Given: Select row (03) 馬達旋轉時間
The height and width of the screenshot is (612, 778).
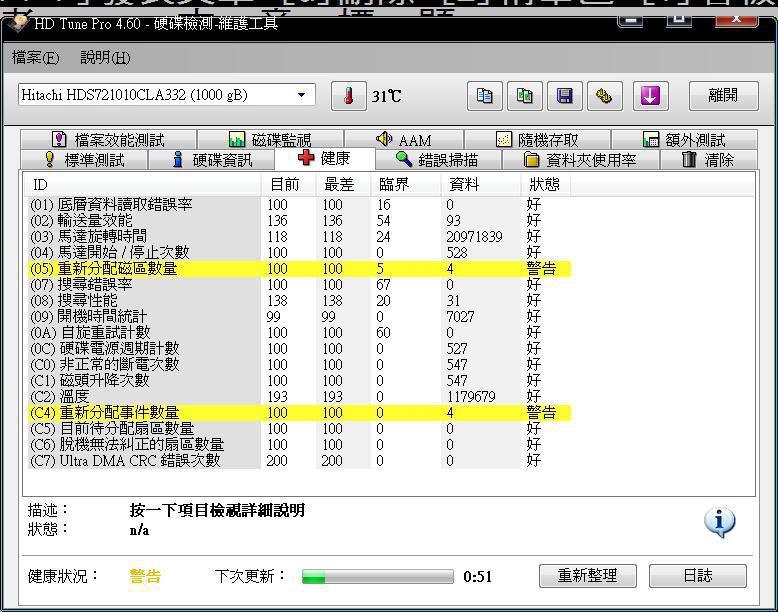Looking at the screenshot, I should pos(299,236).
